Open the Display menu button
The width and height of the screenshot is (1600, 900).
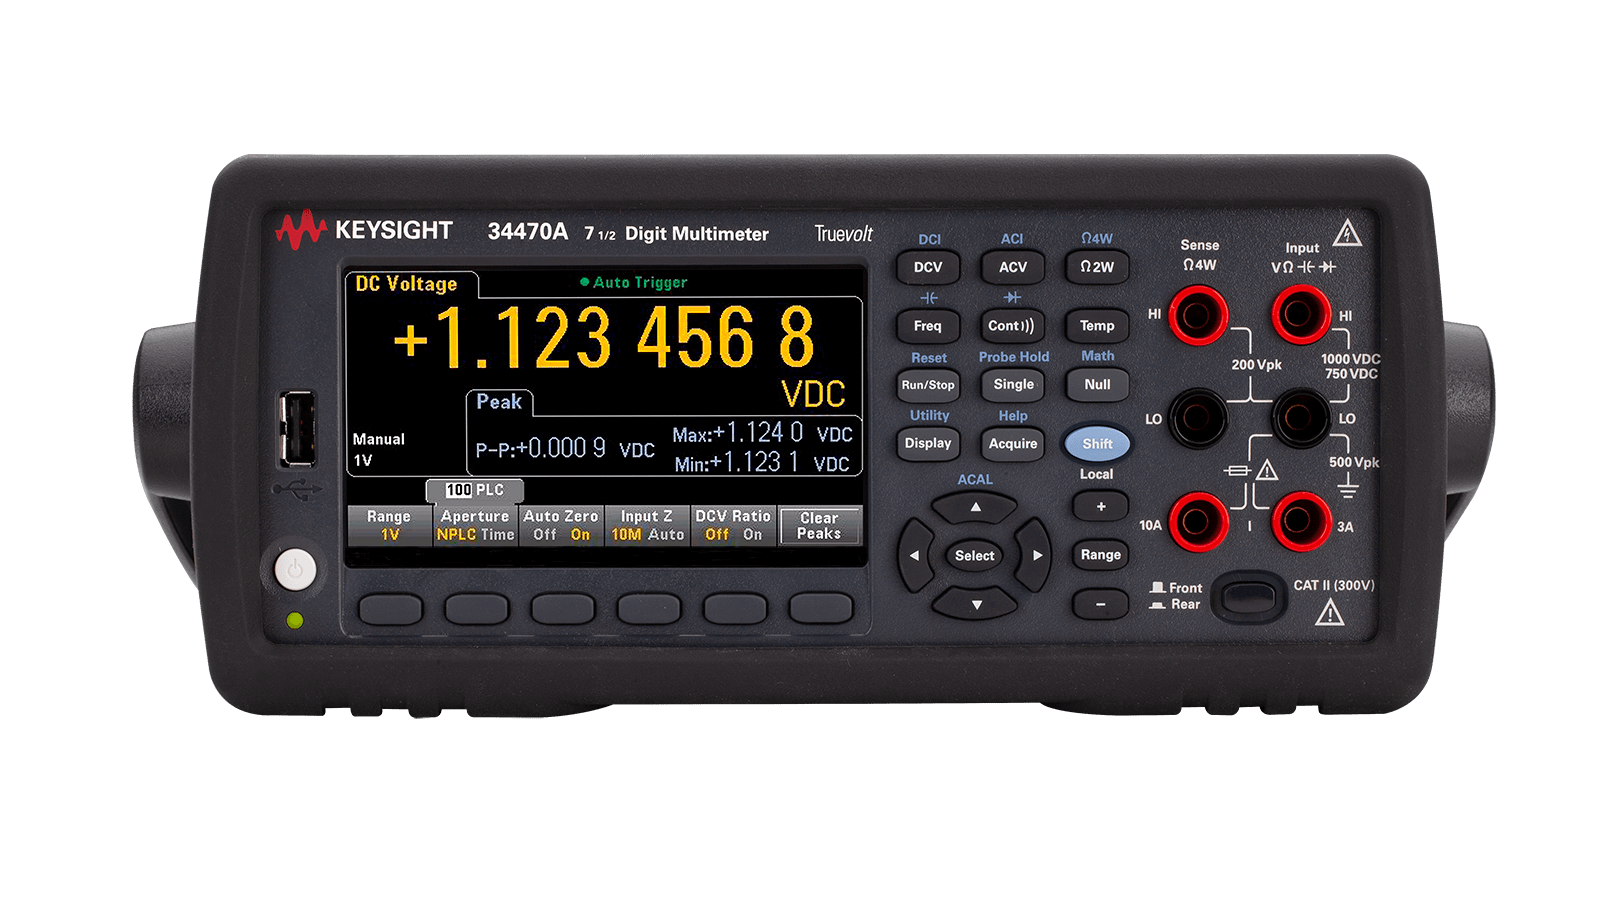(x=928, y=444)
